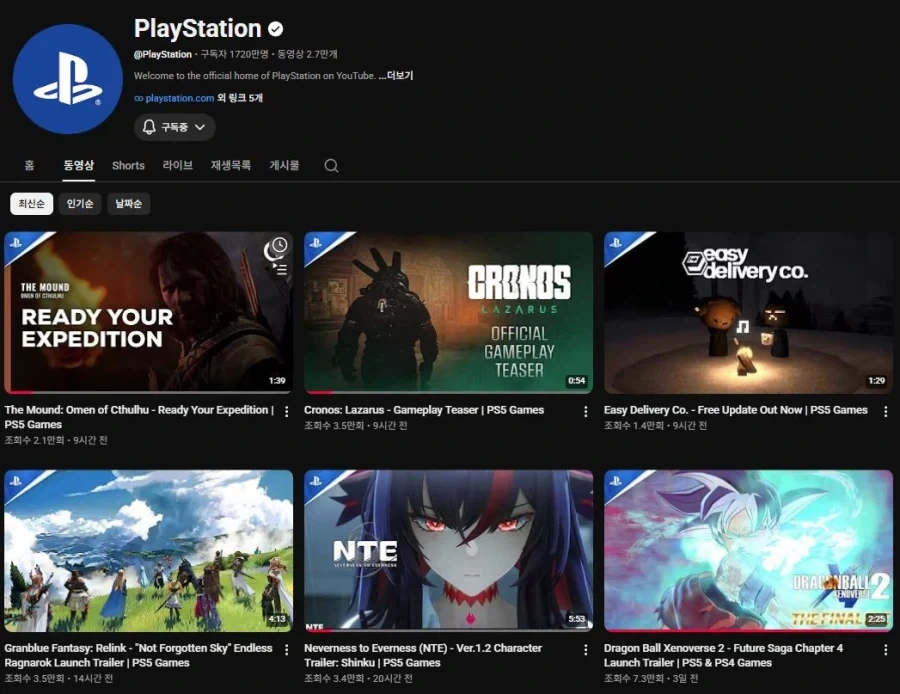Expand channel description via 더보기

point(395,76)
